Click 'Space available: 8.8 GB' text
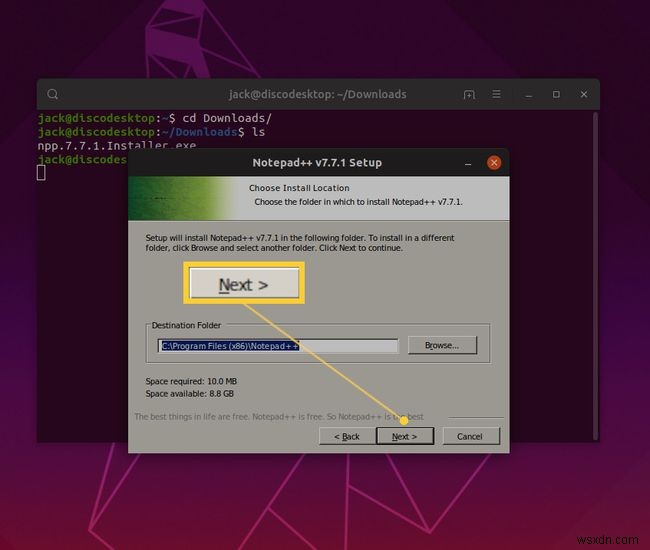650x550 pixels. click(189, 394)
